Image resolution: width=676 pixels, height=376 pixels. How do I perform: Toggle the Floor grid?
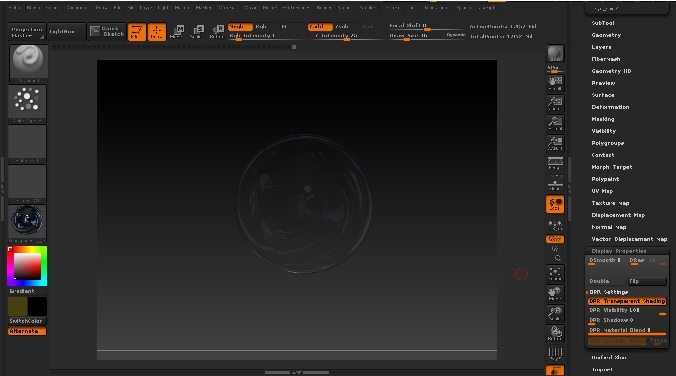pyautogui.click(x=555, y=184)
